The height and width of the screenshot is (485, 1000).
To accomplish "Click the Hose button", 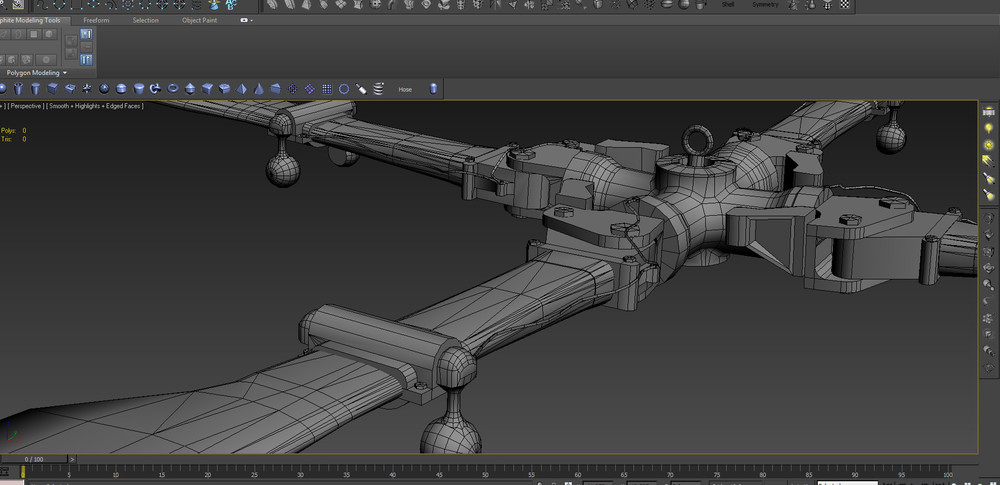I will pyautogui.click(x=405, y=89).
